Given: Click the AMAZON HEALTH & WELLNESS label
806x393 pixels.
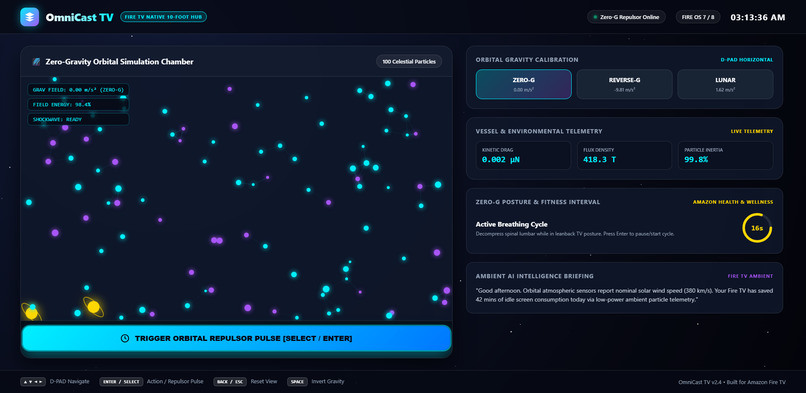Looking at the screenshot, I should tap(732, 202).
